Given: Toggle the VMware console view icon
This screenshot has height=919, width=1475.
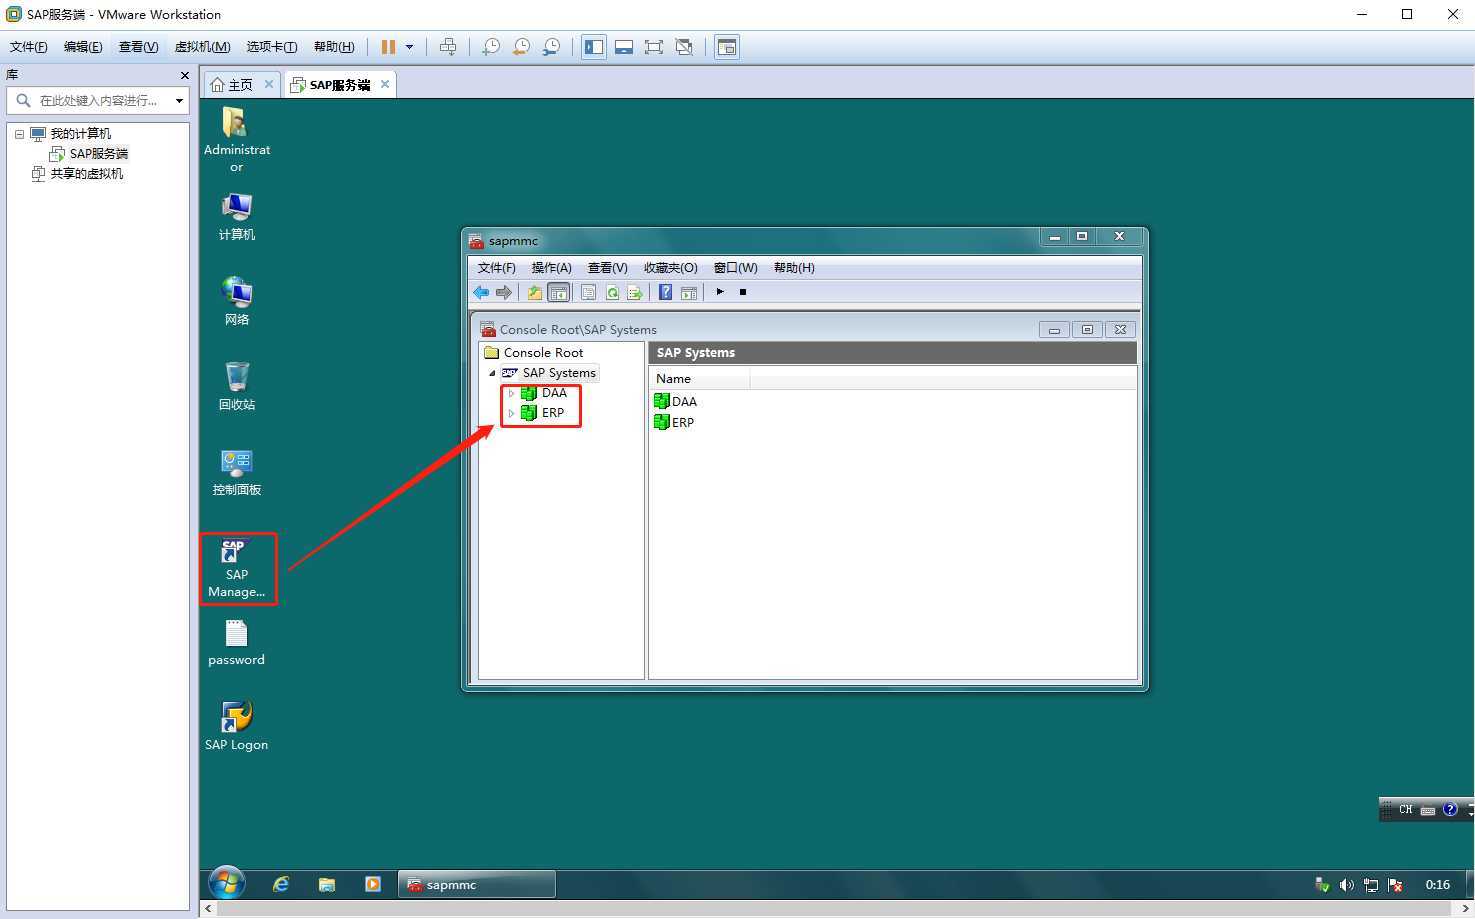Looking at the screenshot, I should 727,47.
